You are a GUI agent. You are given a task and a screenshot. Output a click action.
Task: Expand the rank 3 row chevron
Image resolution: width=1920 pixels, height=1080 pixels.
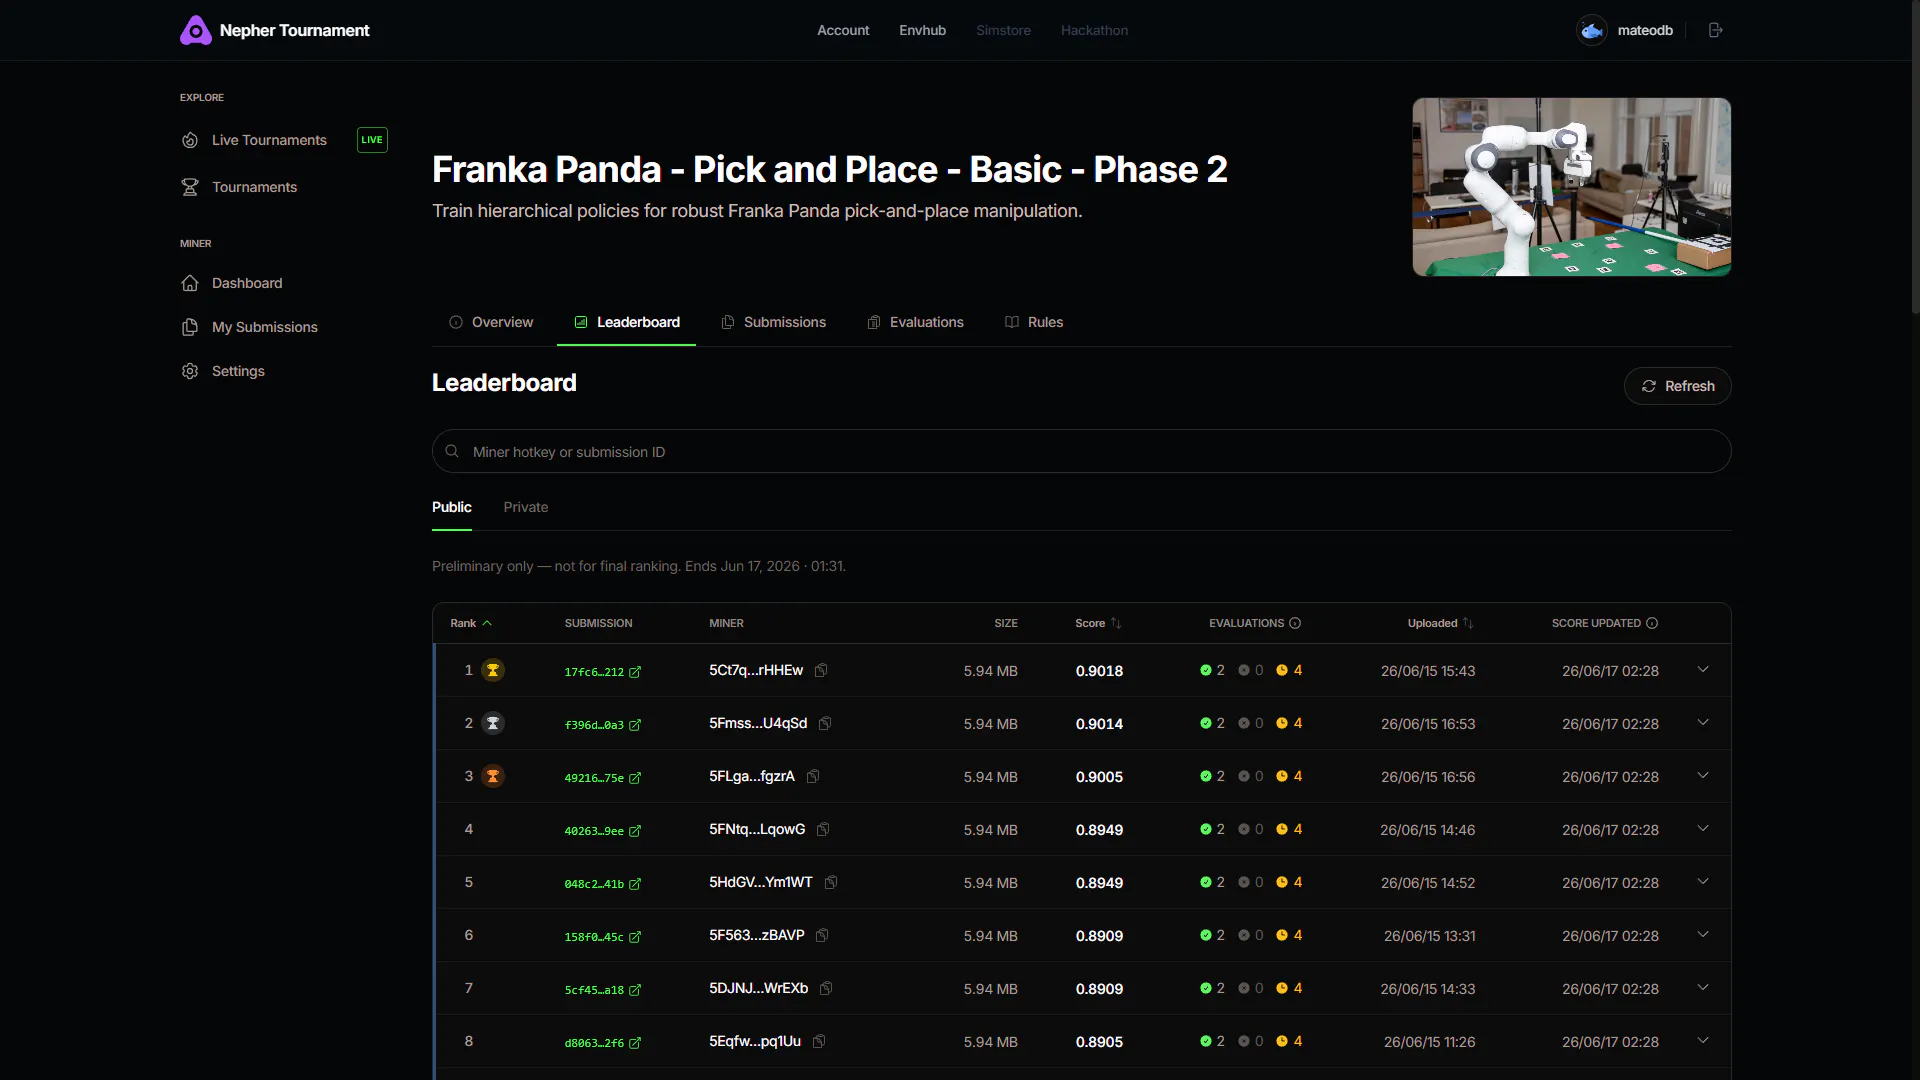pyautogui.click(x=1703, y=775)
